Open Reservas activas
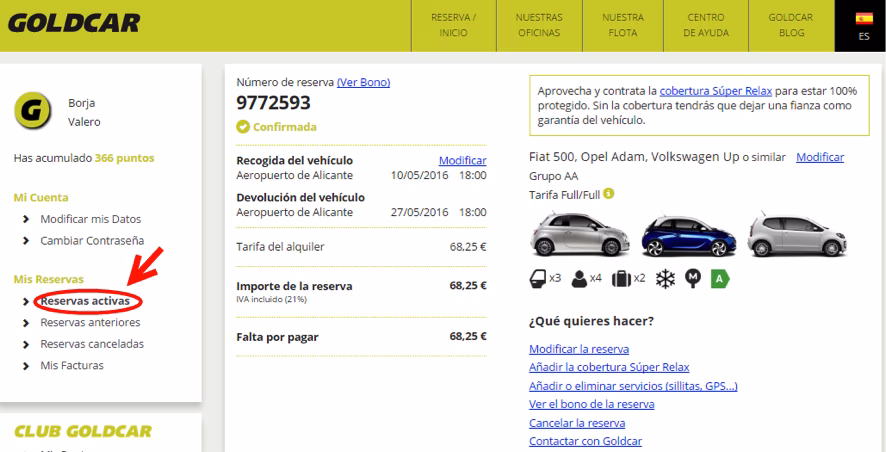 pos(85,301)
